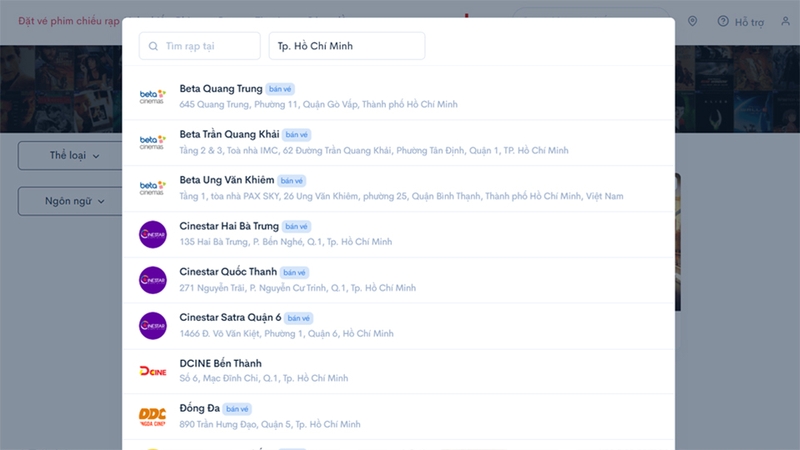Click the Cinestar Hai Bà Trưng purple logo

(153, 234)
